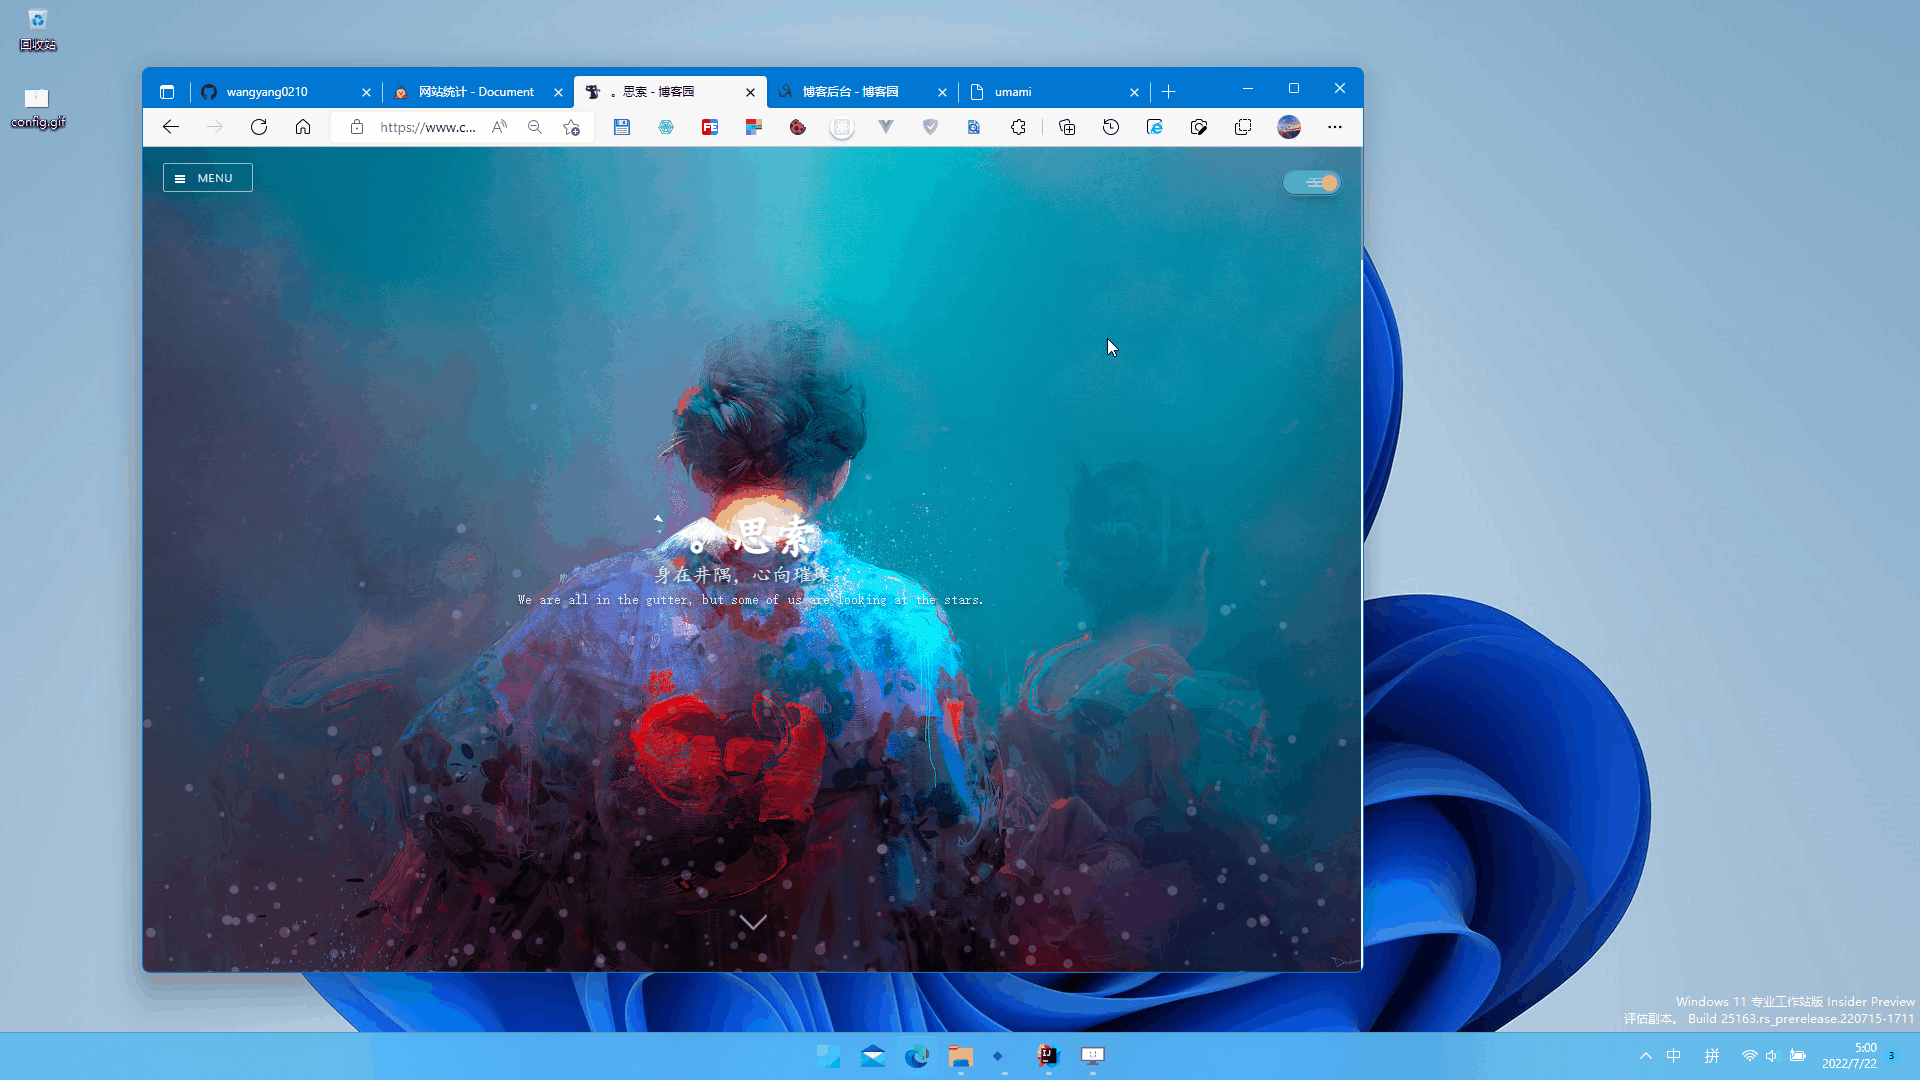This screenshot has height=1080, width=1920.
Task: Open File Explorer from taskbar
Action: (961, 1056)
